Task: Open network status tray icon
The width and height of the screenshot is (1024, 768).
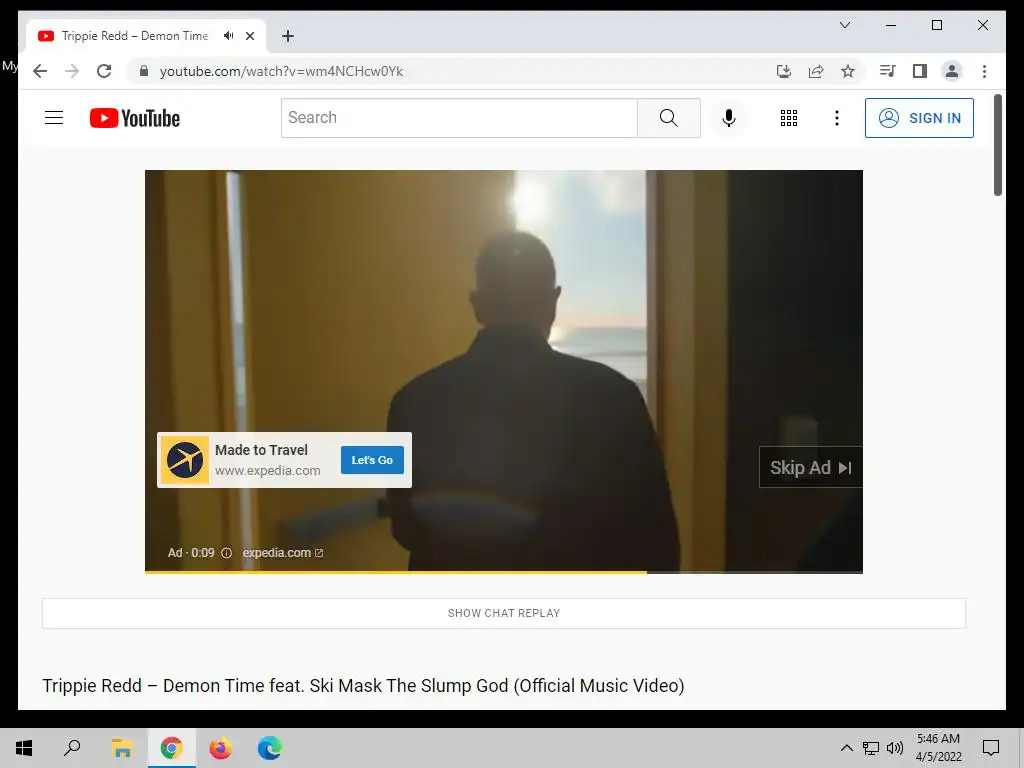Action: click(x=871, y=748)
